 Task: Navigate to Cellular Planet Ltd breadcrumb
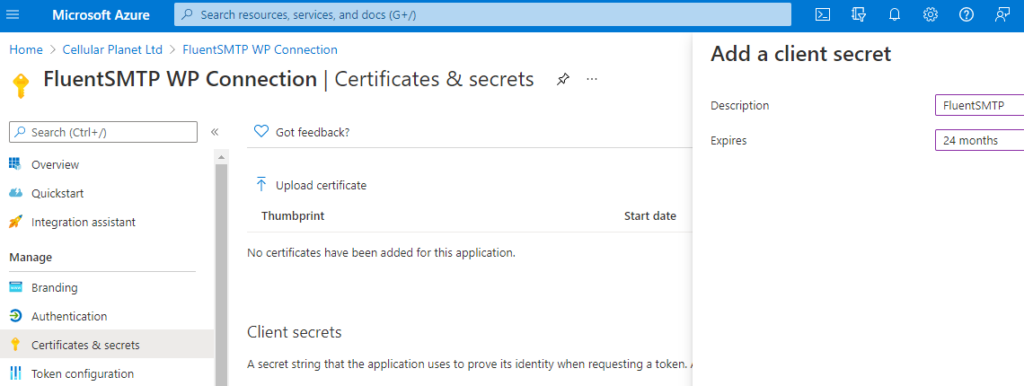click(x=112, y=50)
